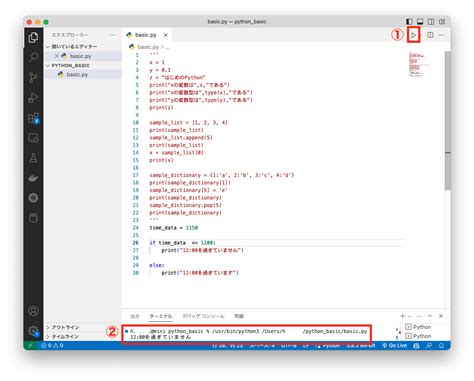The height and width of the screenshot is (381, 474).
Task: Open the Remote Explorer view
Action: pyautogui.click(x=33, y=138)
